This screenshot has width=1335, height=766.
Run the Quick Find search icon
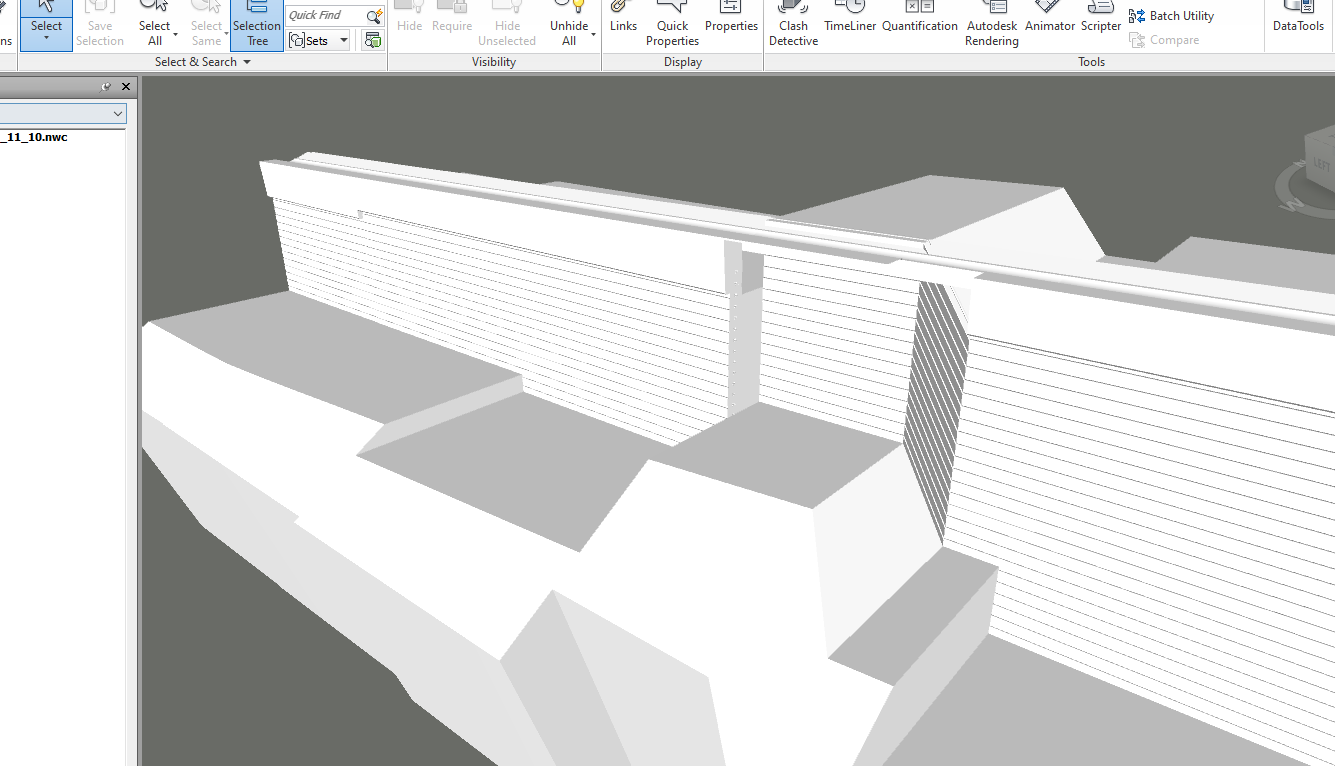[375, 16]
